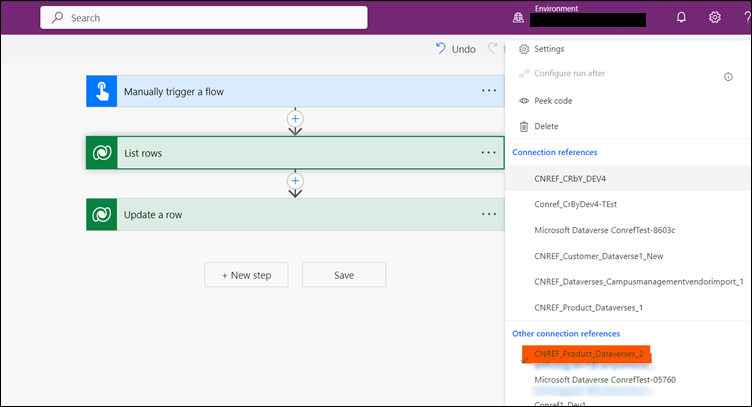Choose Peek code from context menu
This screenshot has height=407, width=752.
point(553,101)
